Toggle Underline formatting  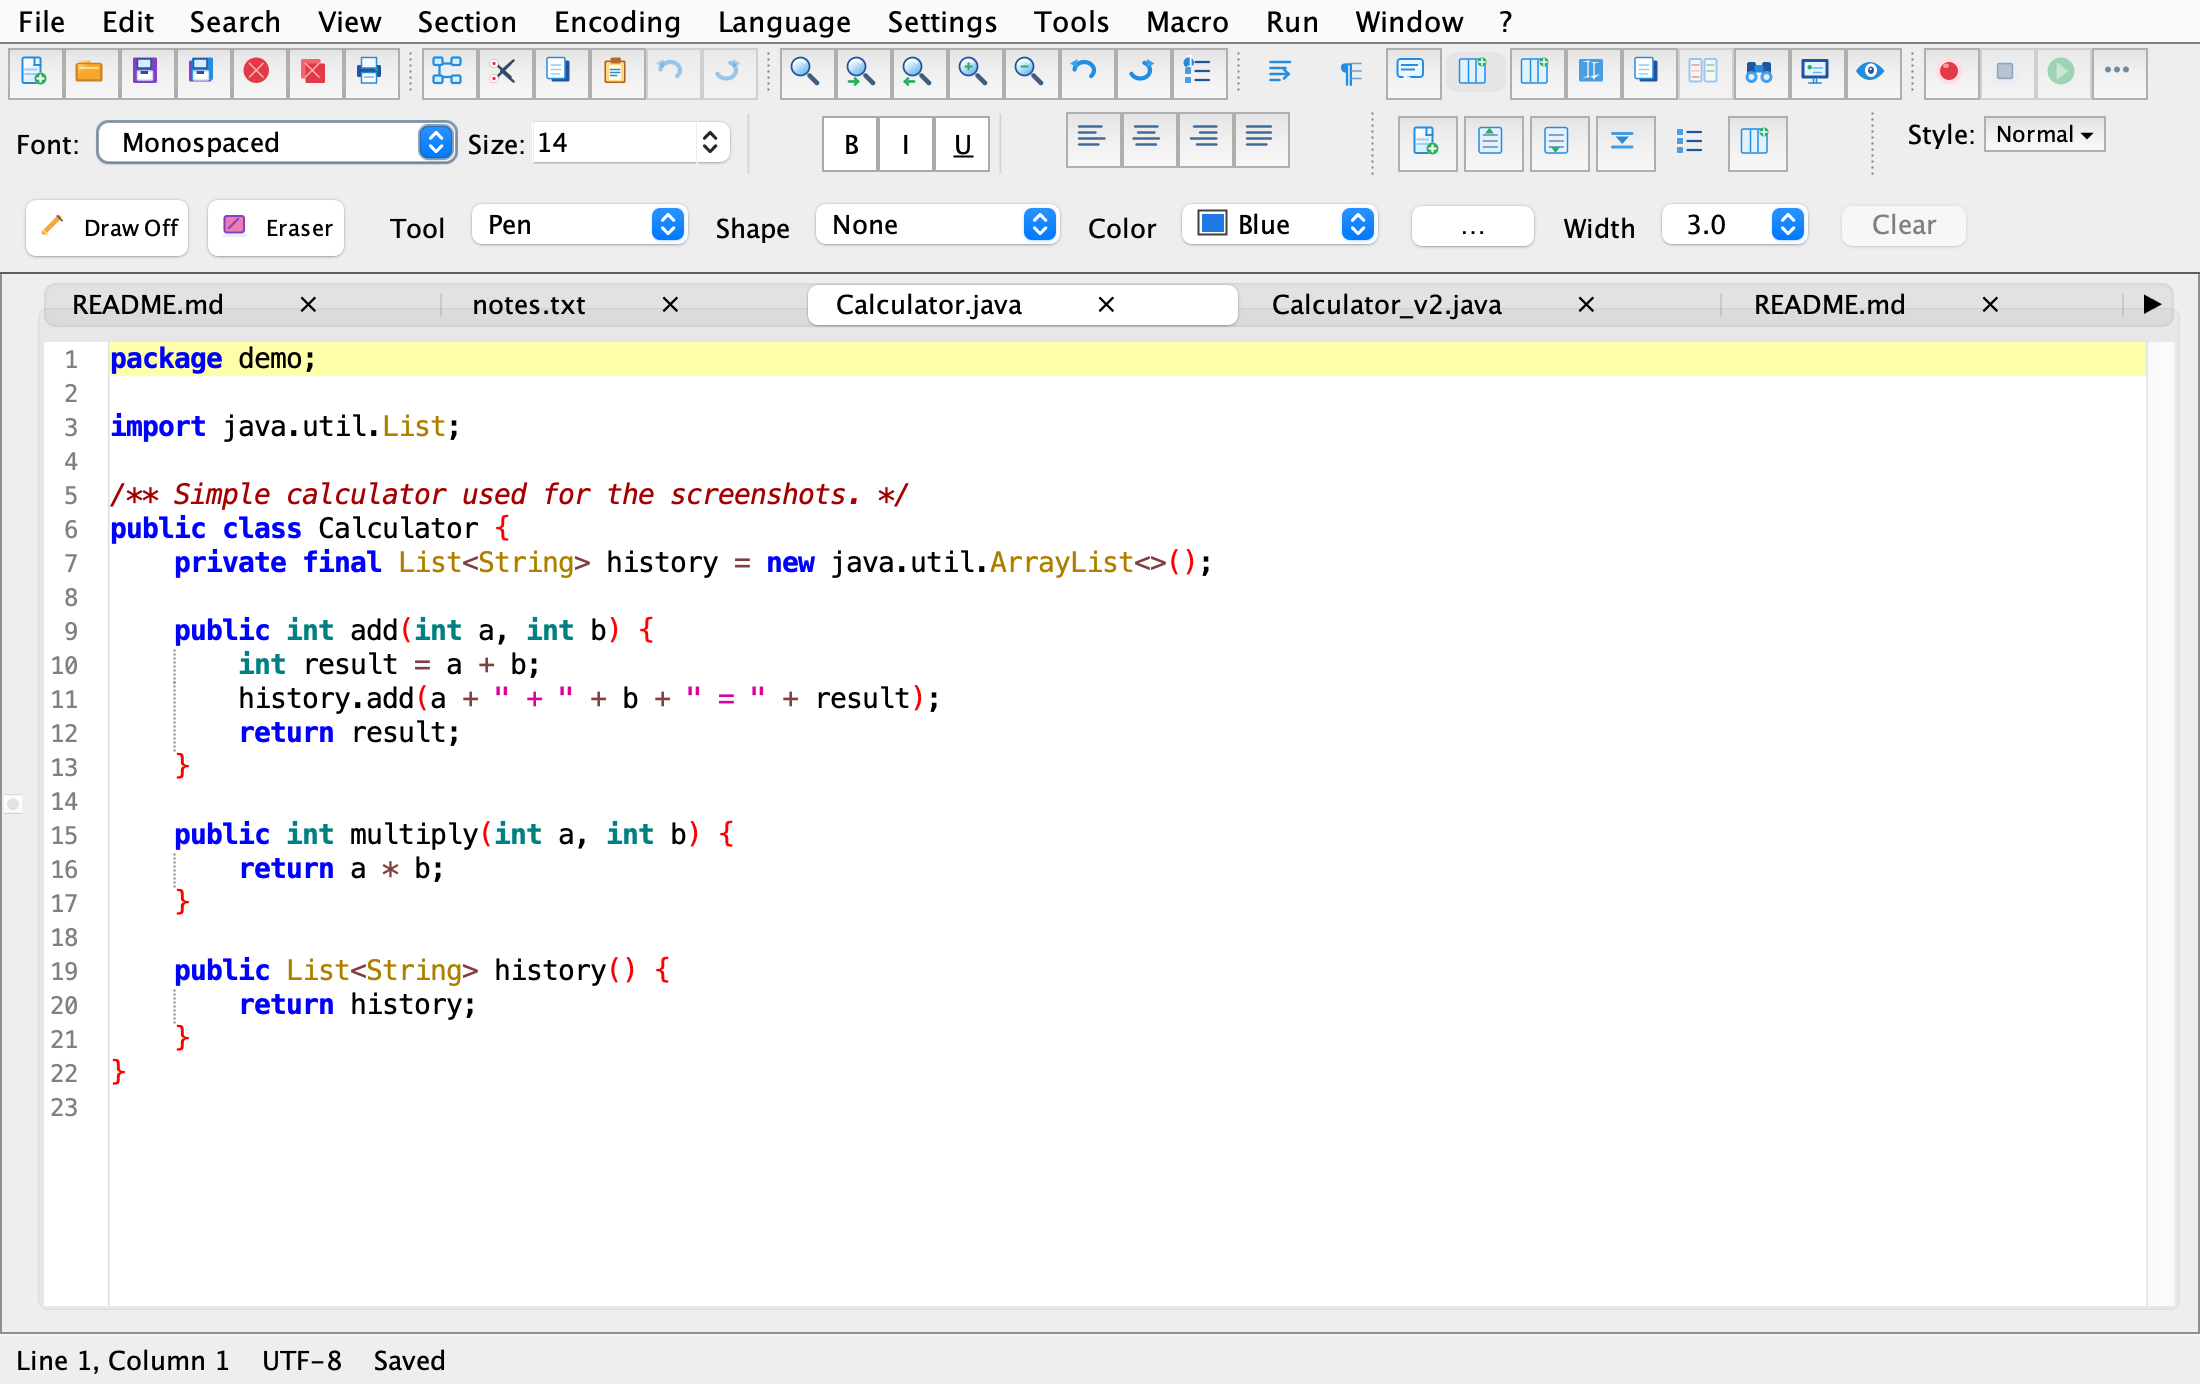[x=962, y=144]
